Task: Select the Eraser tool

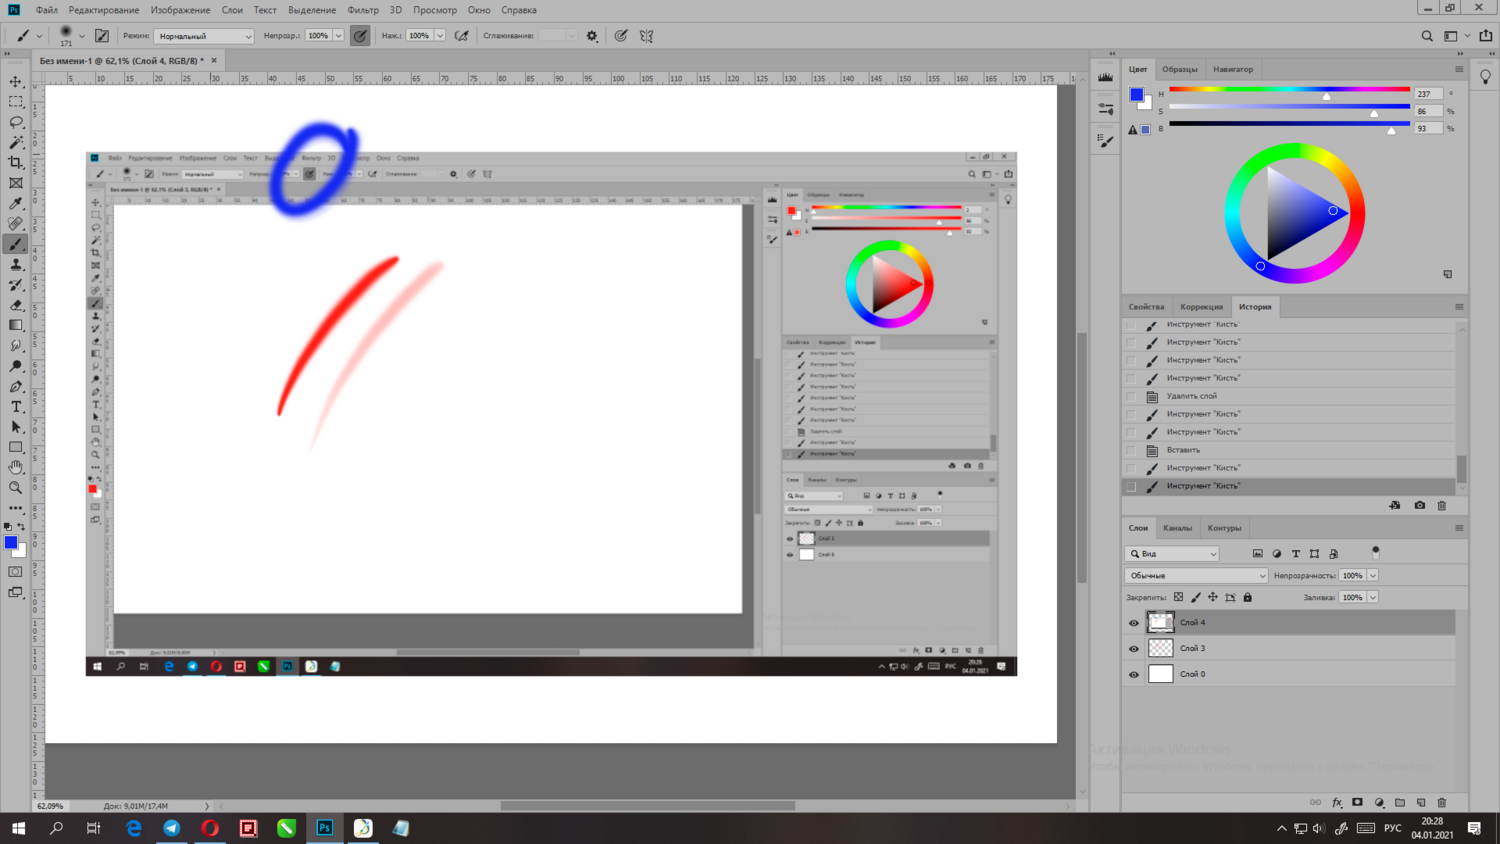Action: (16, 305)
